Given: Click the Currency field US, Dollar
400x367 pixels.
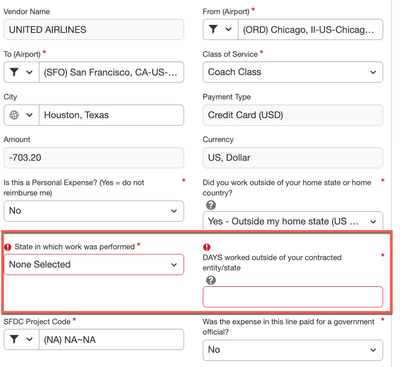Looking at the screenshot, I should [x=293, y=158].
